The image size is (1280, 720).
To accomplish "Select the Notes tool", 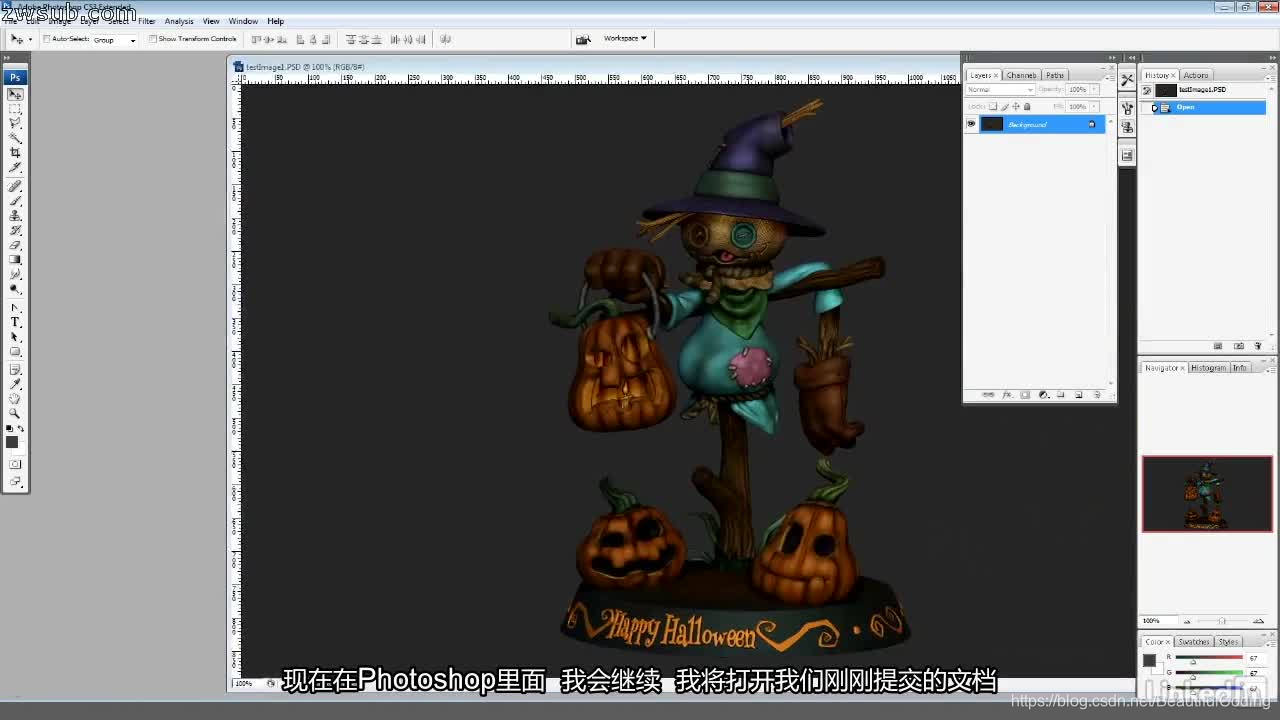I will pyautogui.click(x=15, y=370).
